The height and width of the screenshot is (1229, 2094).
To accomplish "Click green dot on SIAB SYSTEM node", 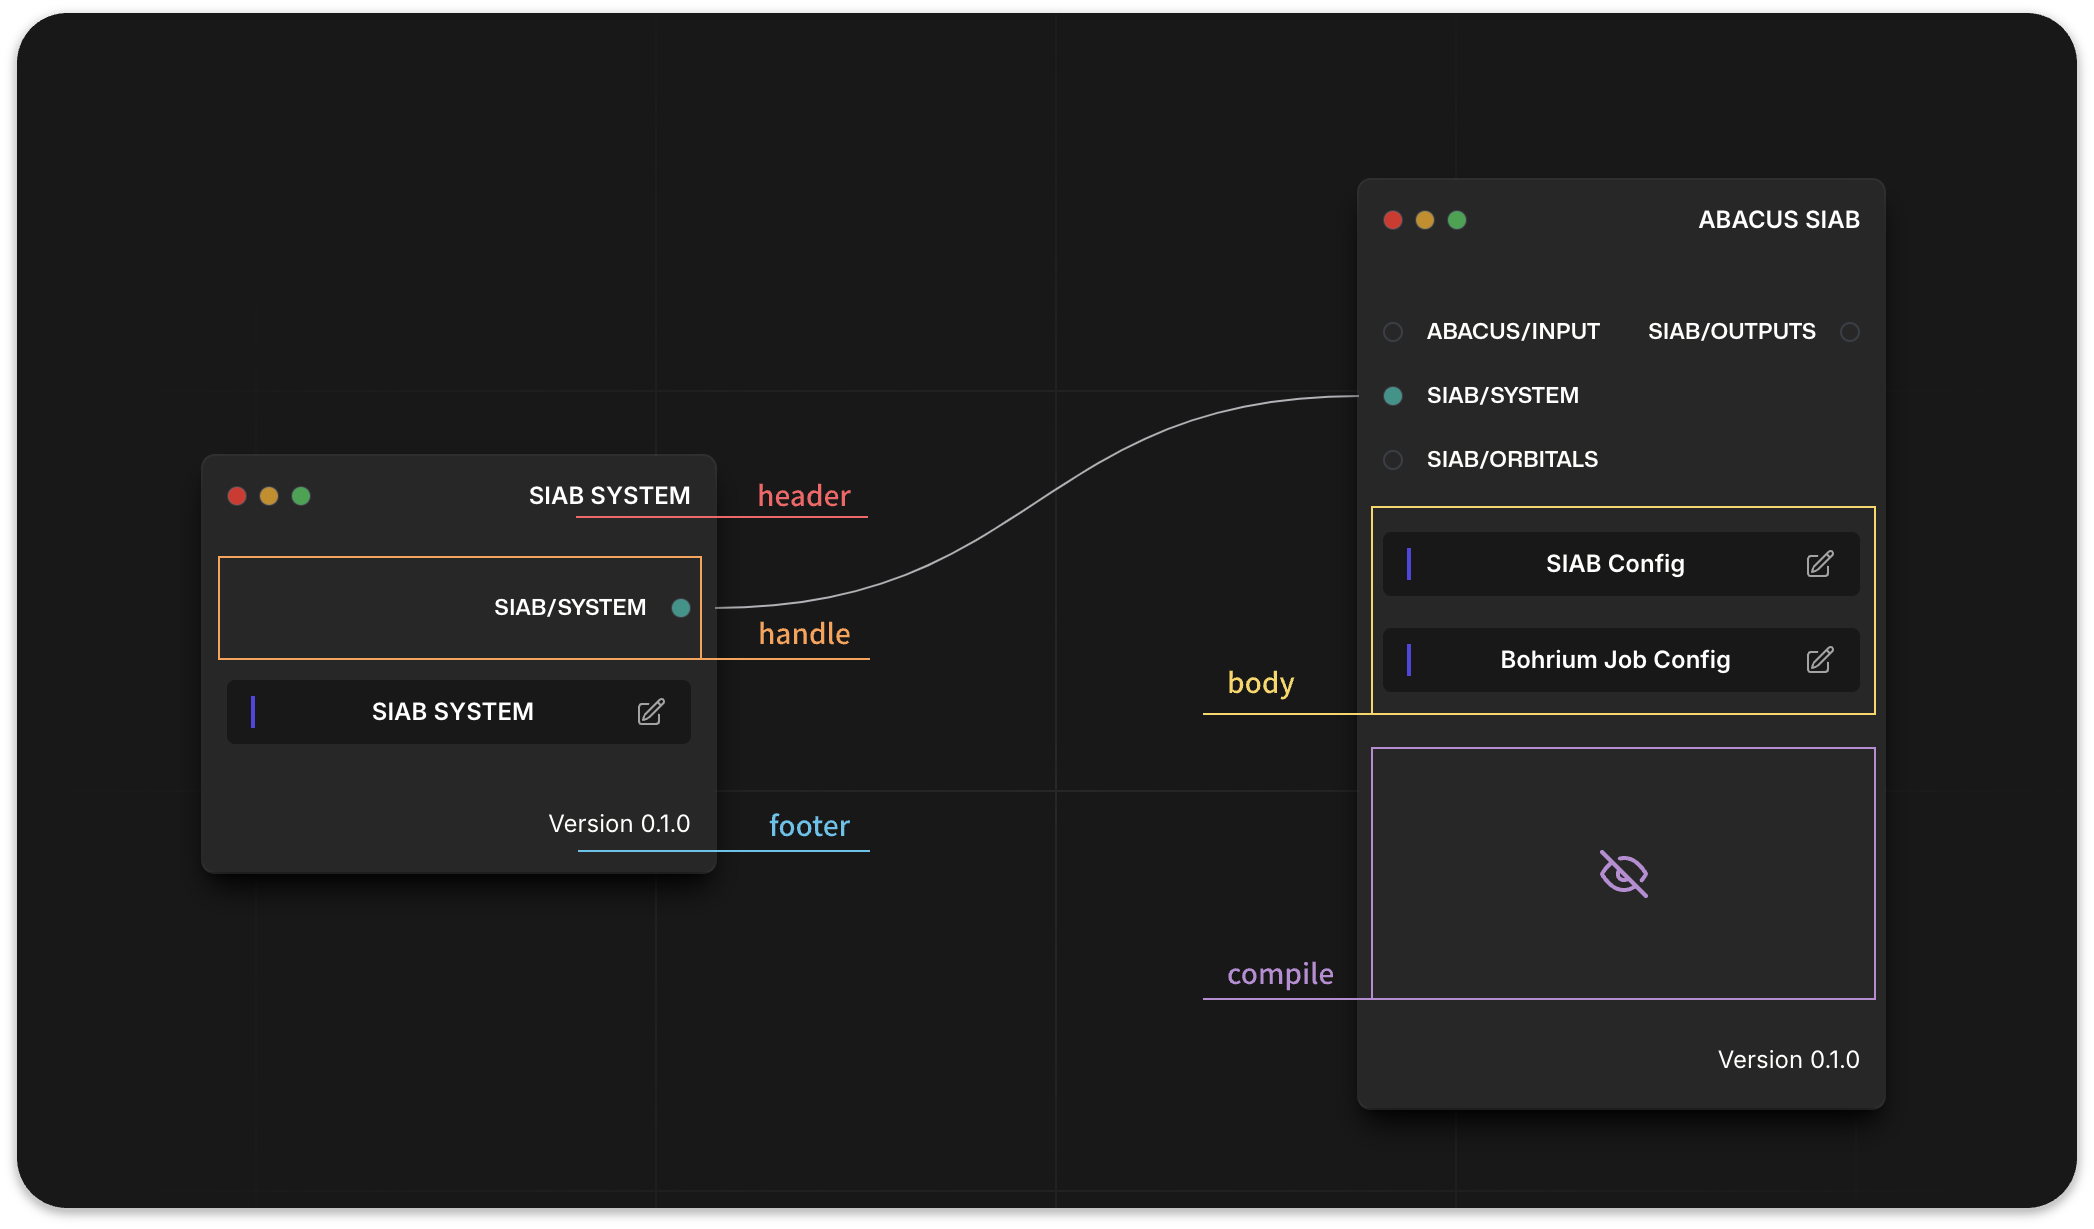I will click(301, 496).
